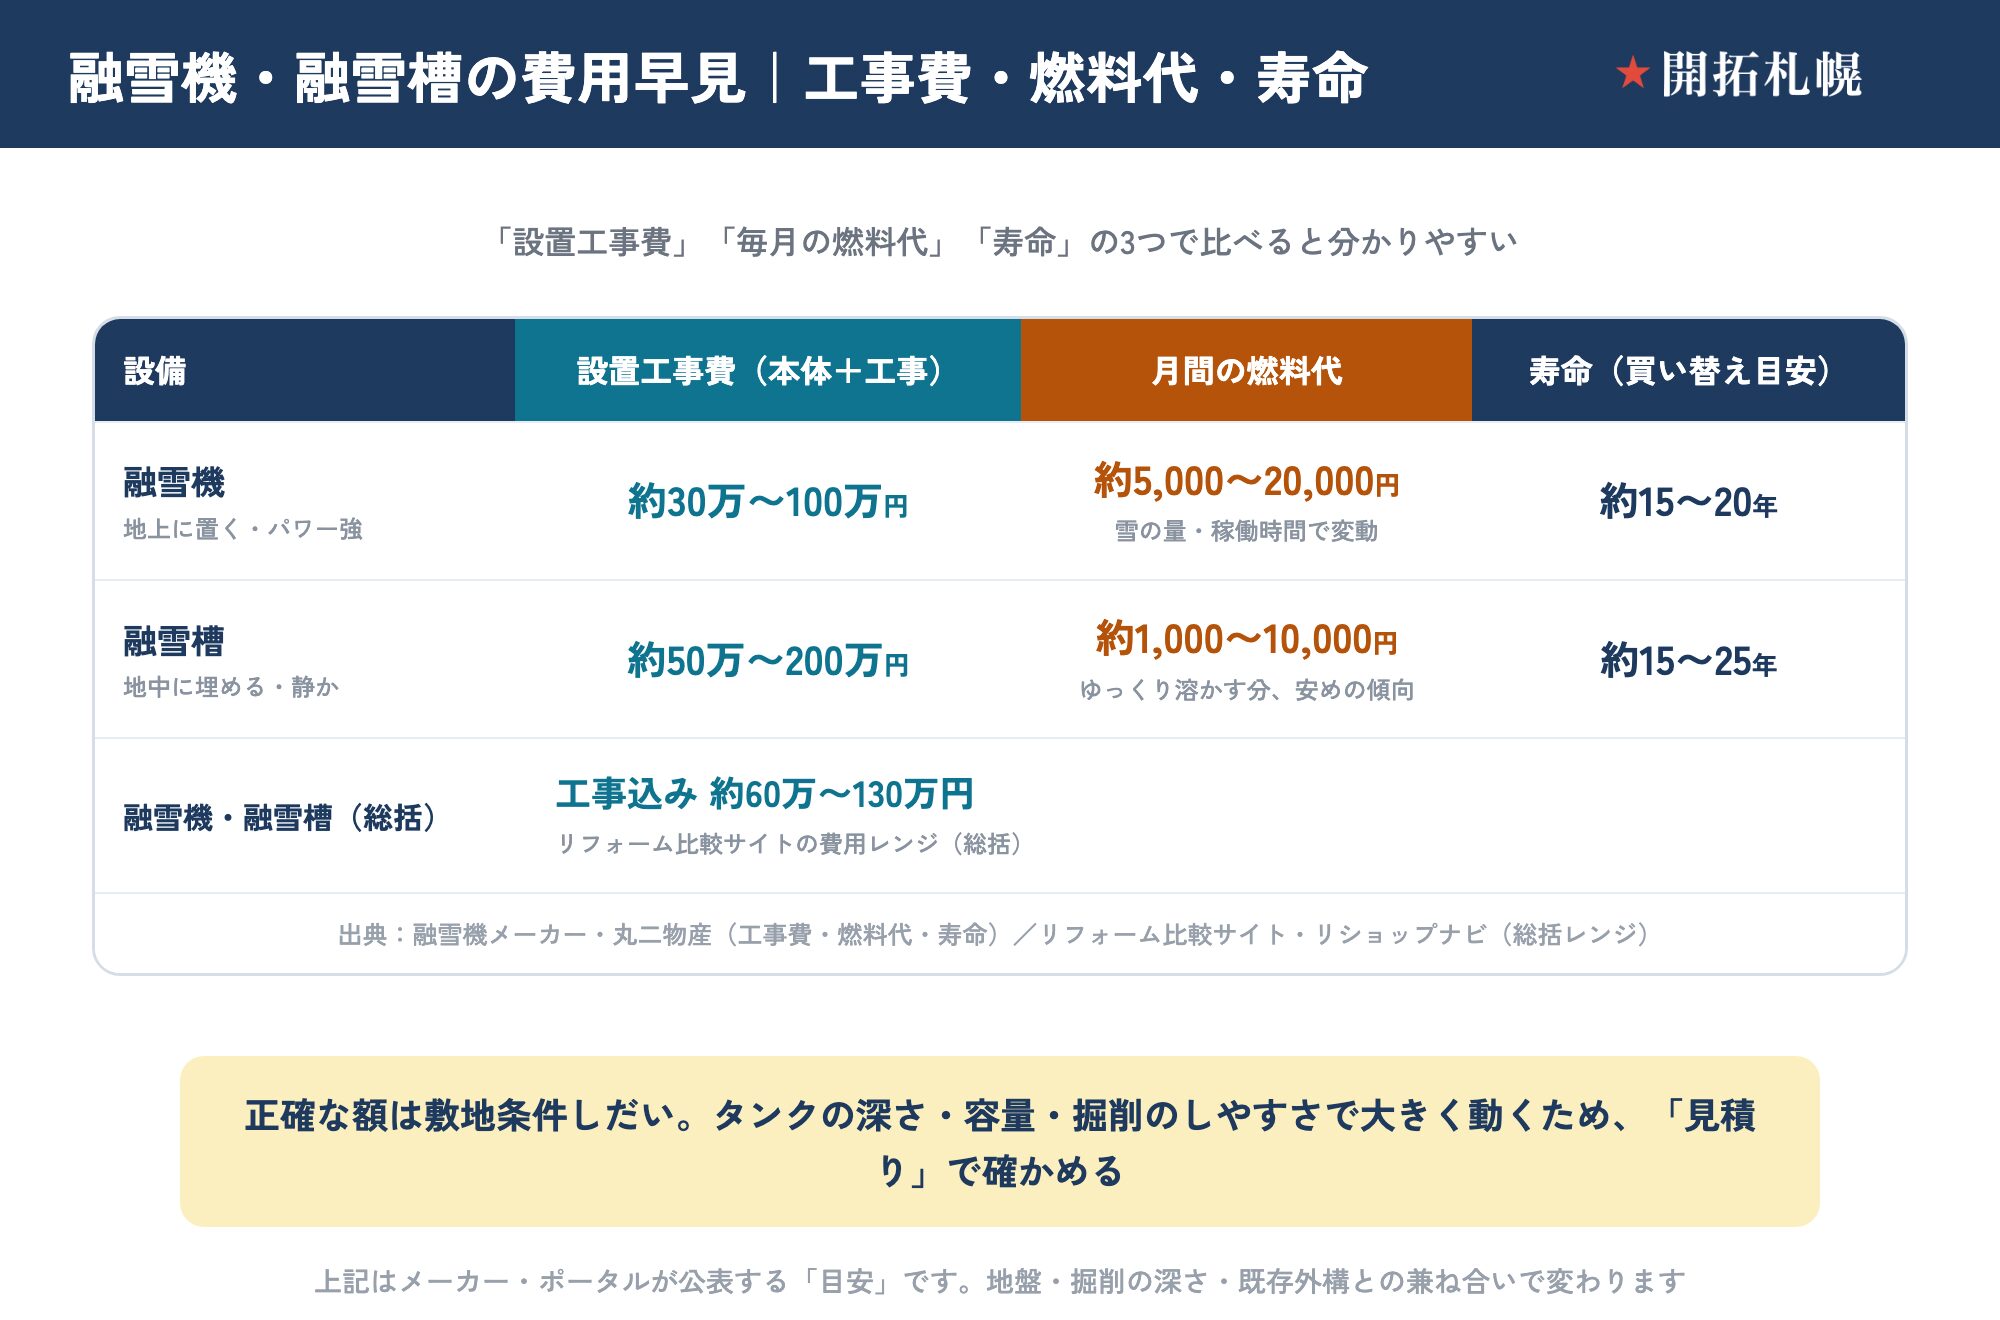
Task: Click the lifespan 約15〜20年
Action: [1688, 501]
